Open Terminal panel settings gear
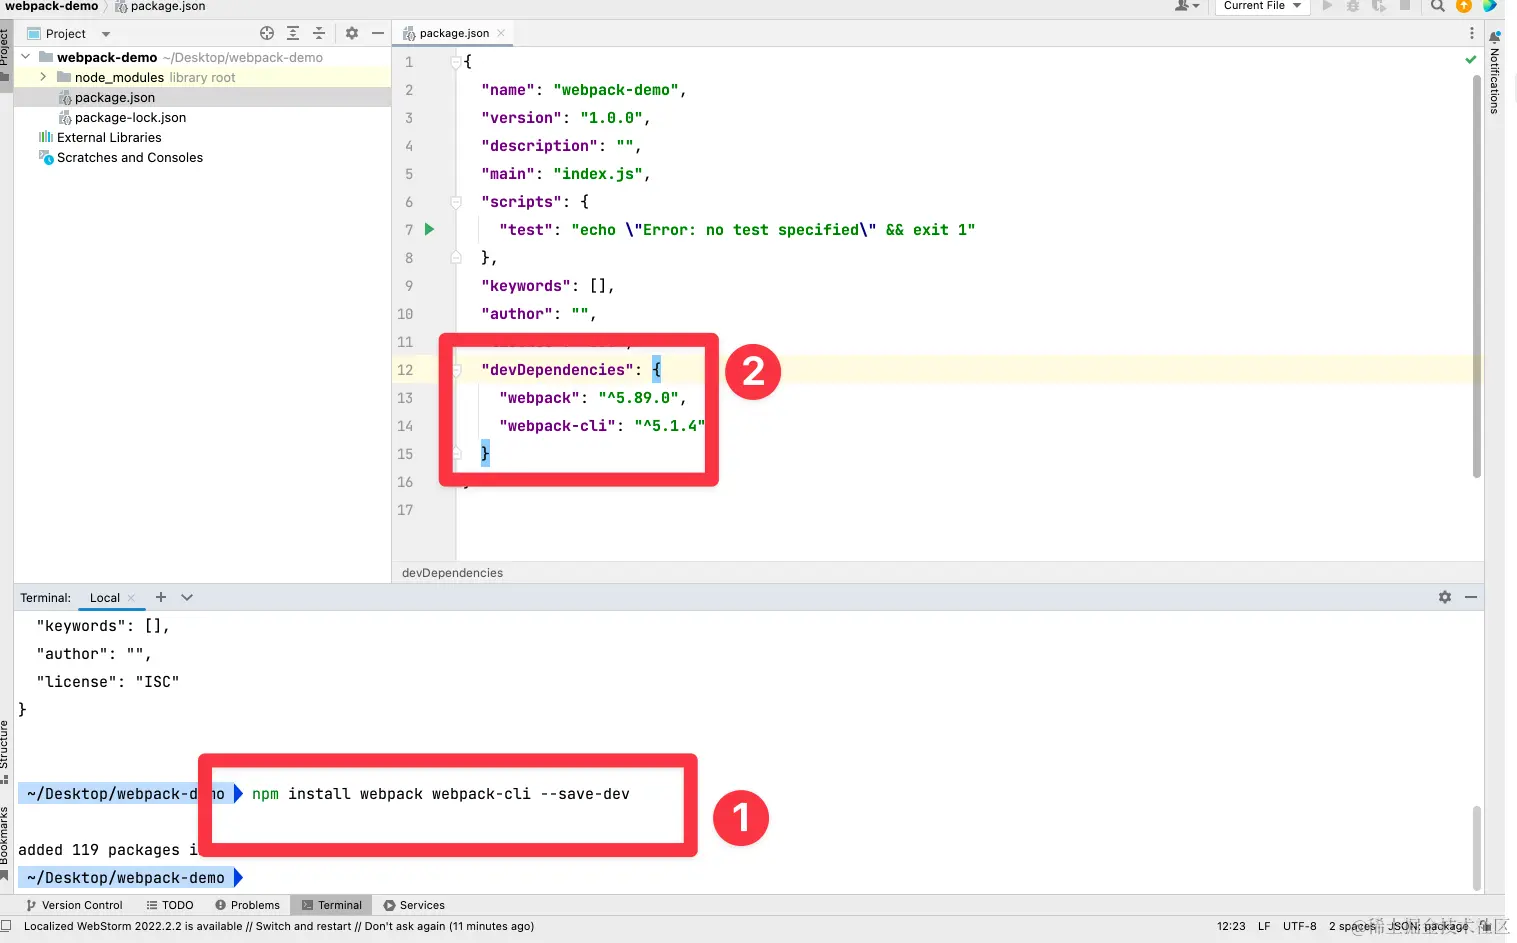This screenshot has width=1517, height=943. (x=1445, y=597)
